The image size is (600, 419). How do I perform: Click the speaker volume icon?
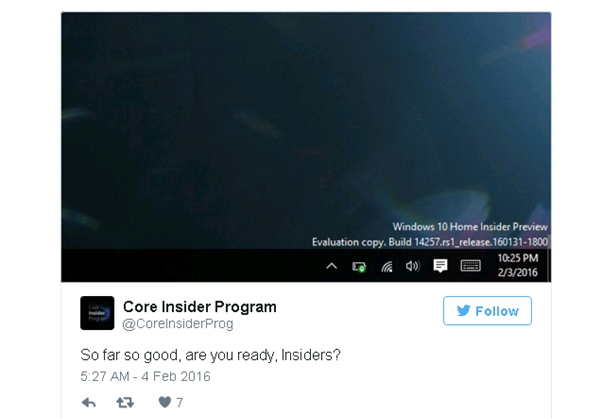(413, 266)
